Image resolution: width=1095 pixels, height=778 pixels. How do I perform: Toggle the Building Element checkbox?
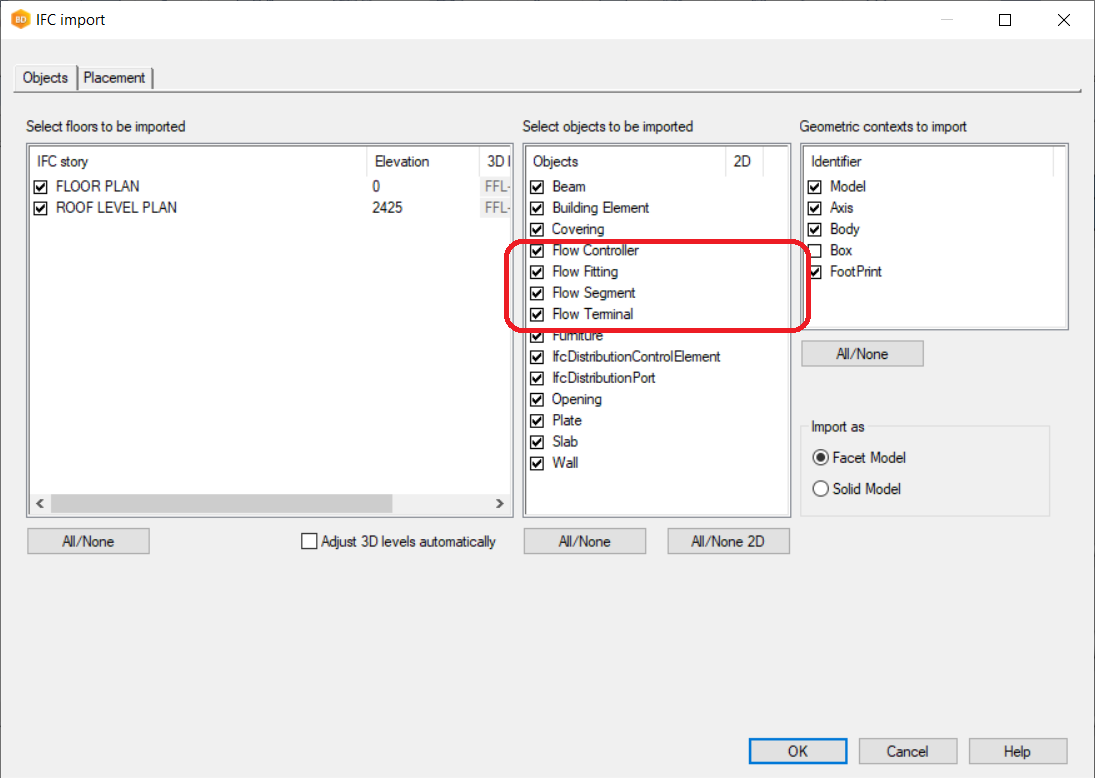(537, 208)
